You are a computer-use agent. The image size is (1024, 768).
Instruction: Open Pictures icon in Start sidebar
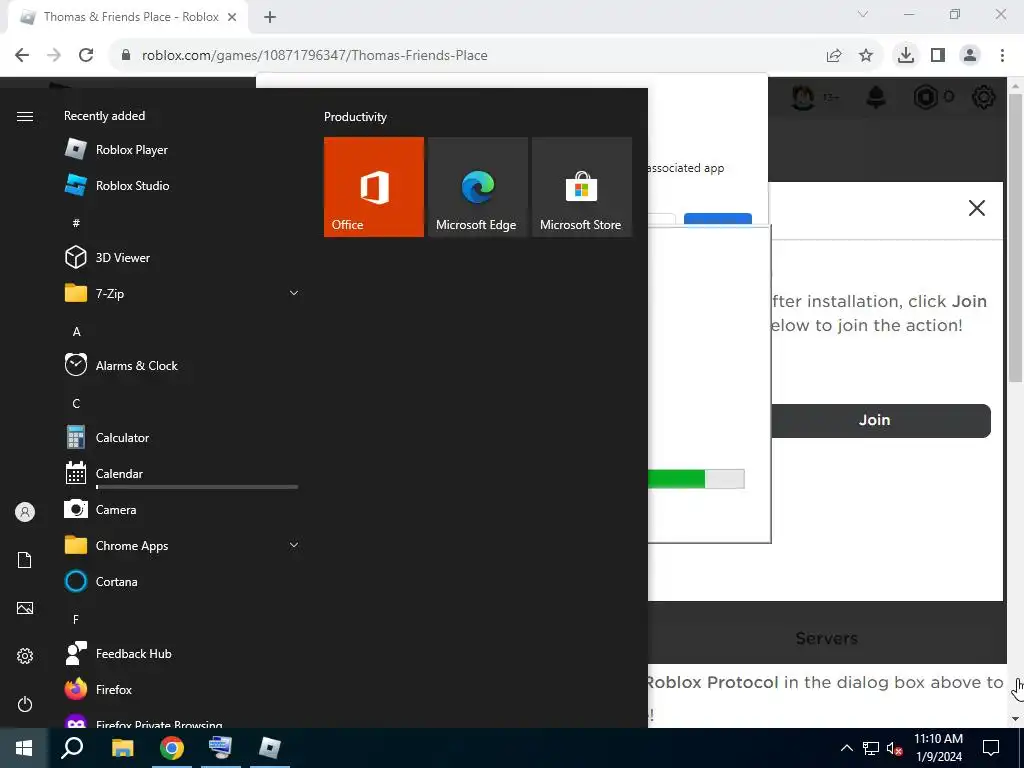tap(25, 608)
